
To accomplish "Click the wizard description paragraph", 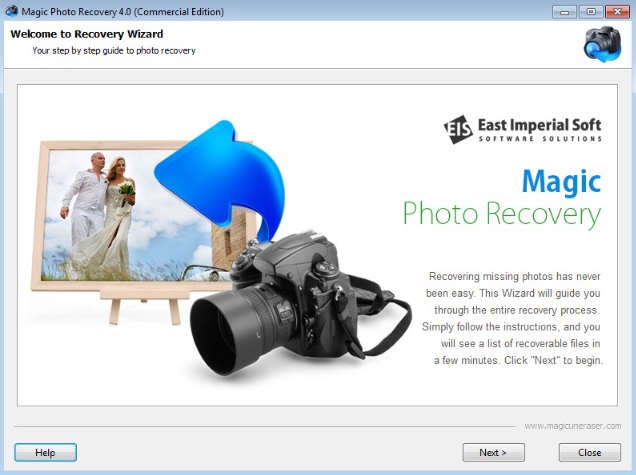I will [x=515, y=317].
